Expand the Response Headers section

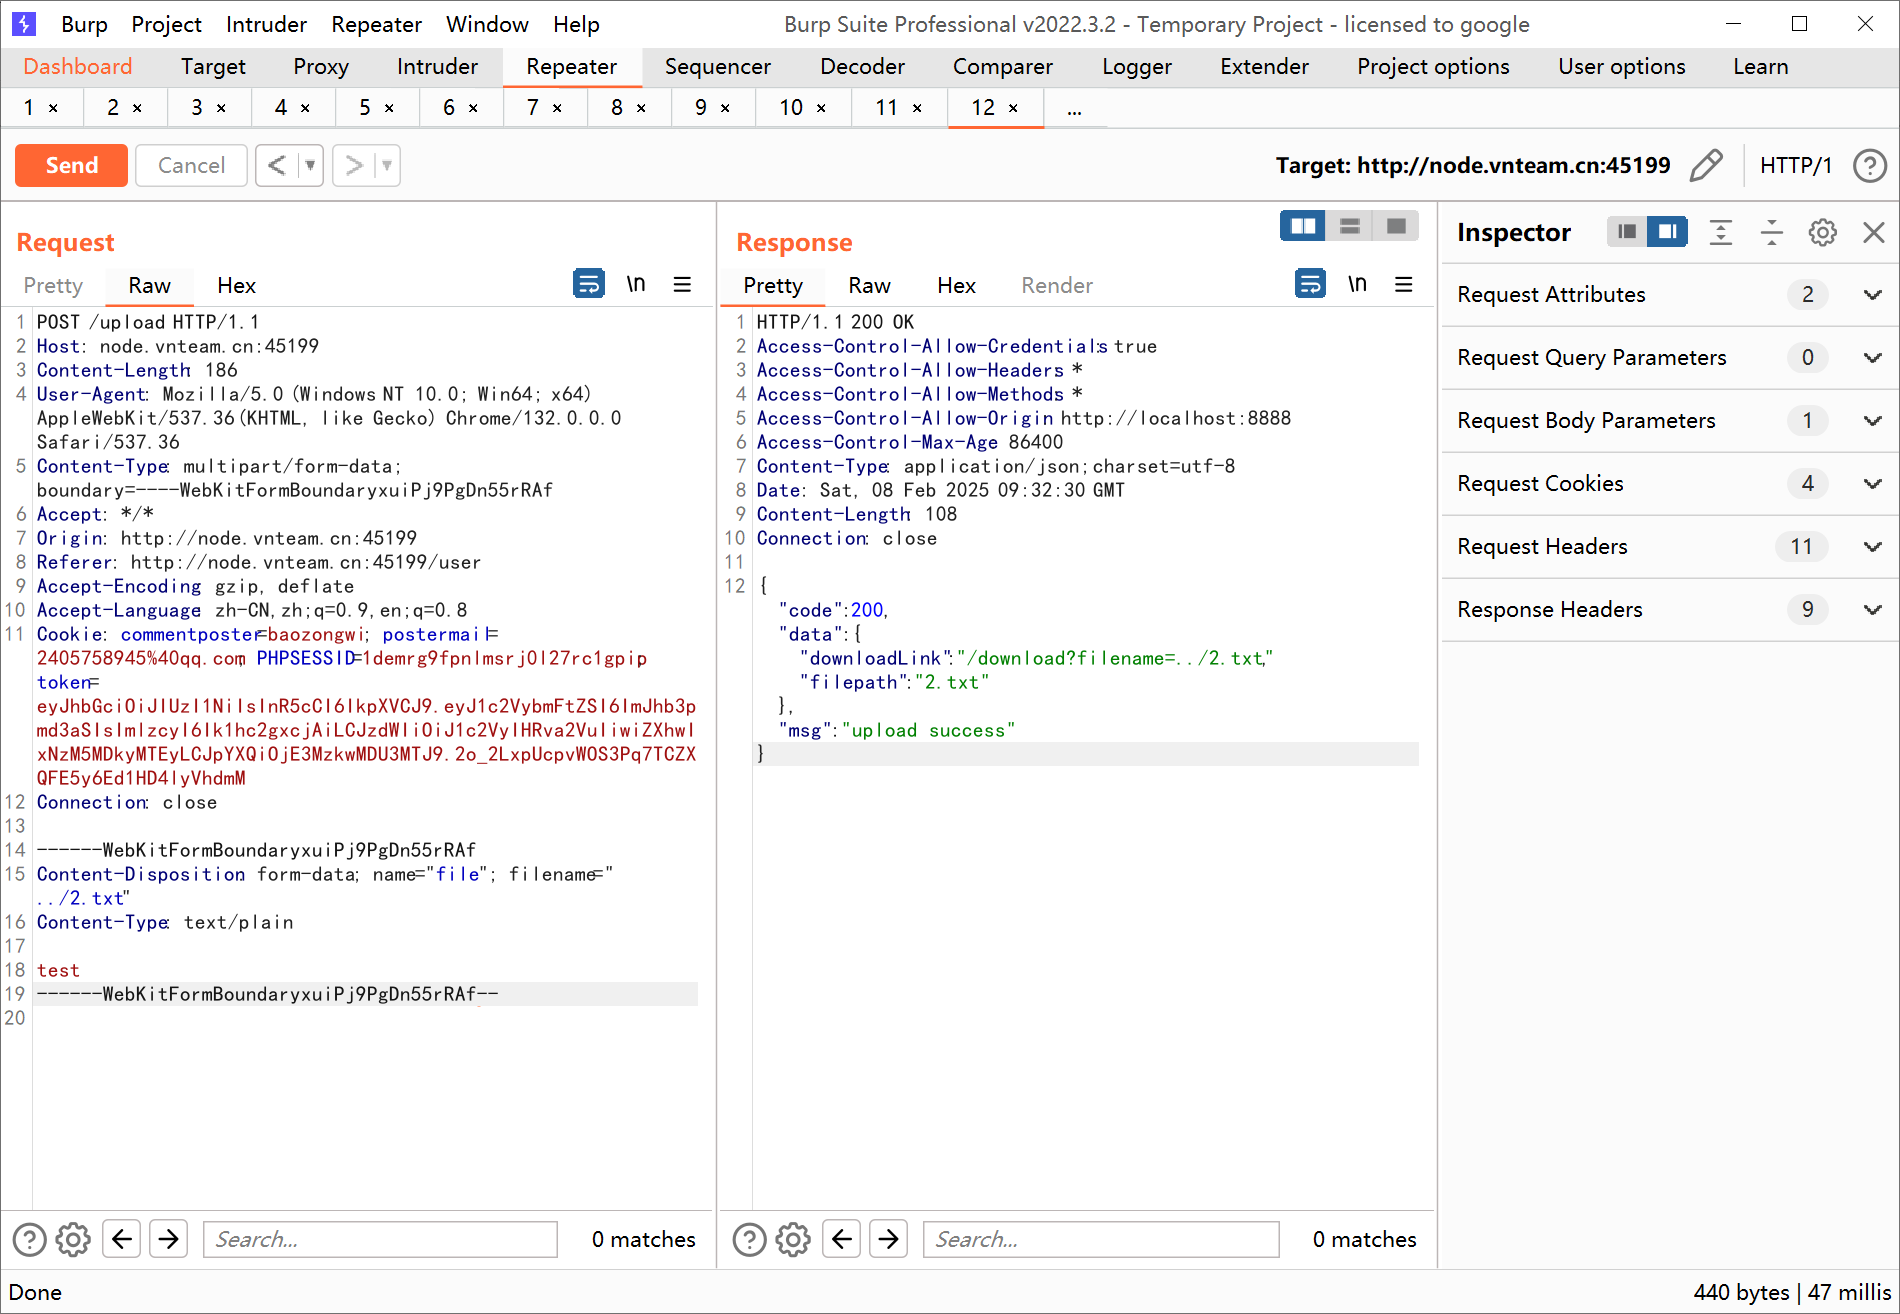pyautogui.click(x=1872, y=610)
